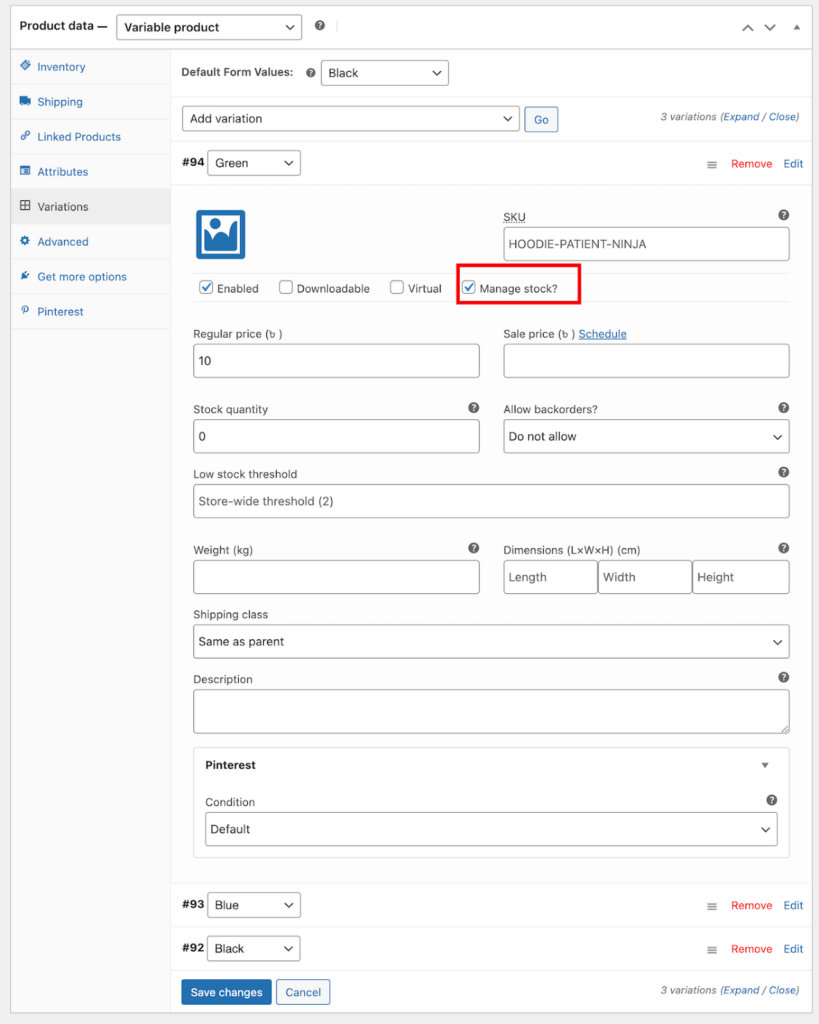819x1024 pixels.
Task: Click the SKU input field
Action: coord(646,244)
